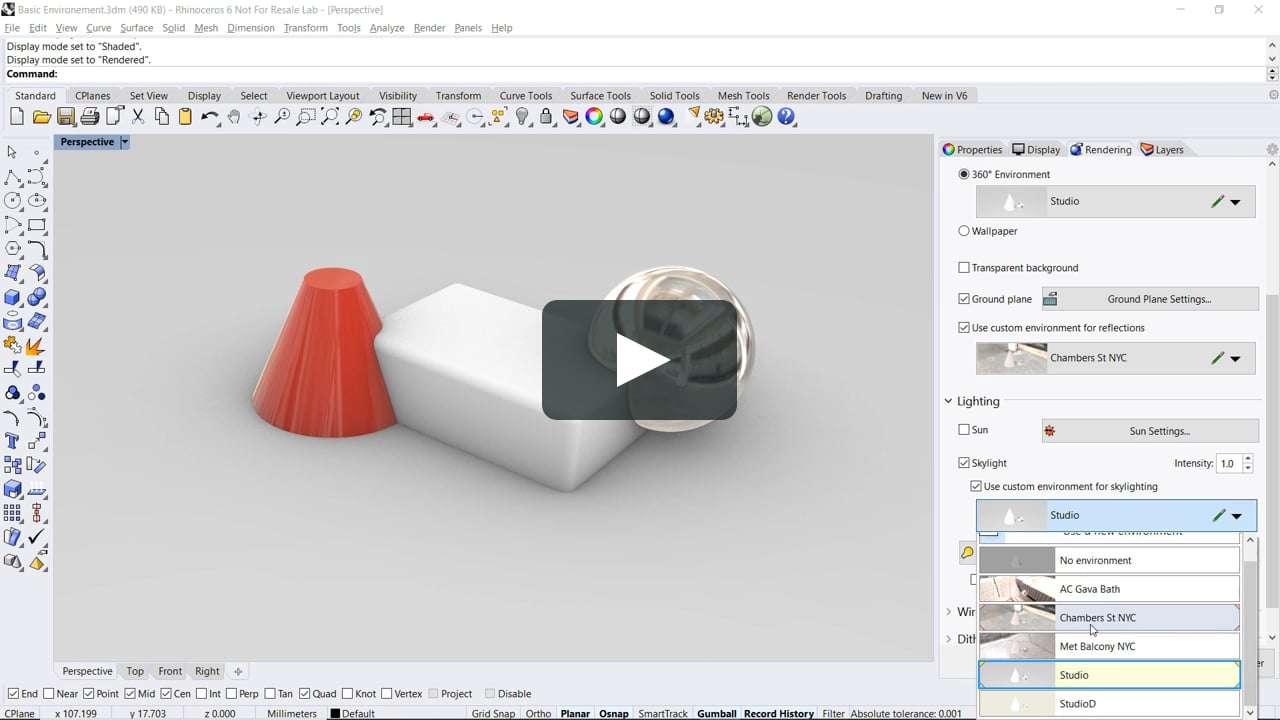The width and height of the screenshot is (1280, 720).
Task: Toggle Transparent background checkbox
Action: coord(964,268)
